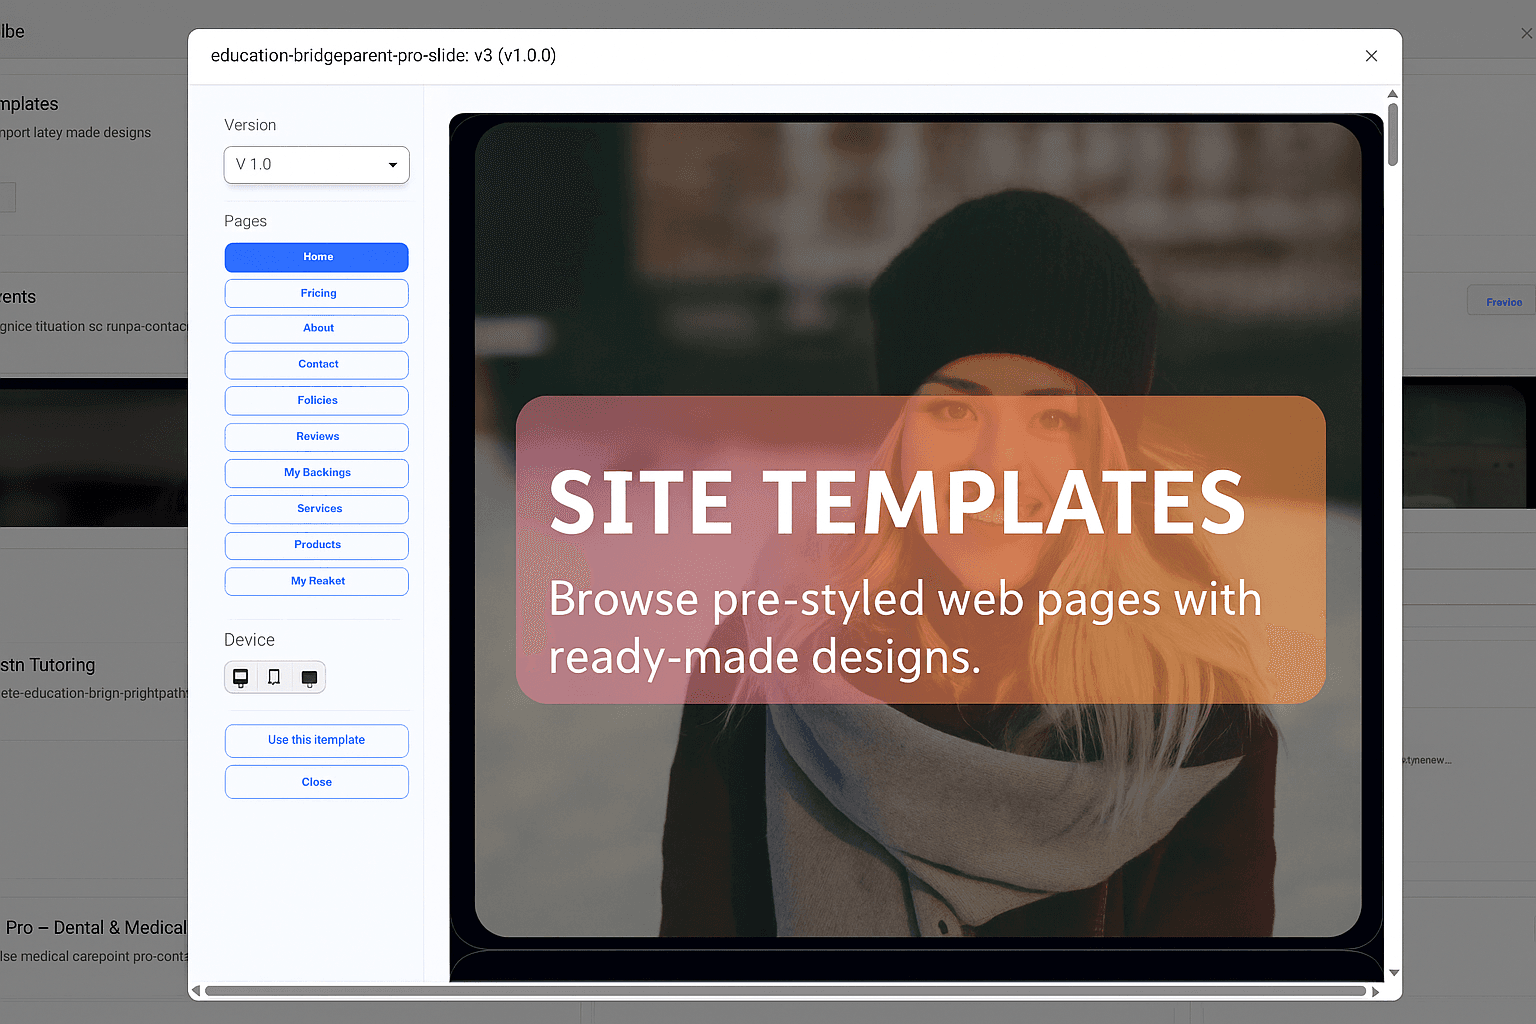The width and height of the screenshot is (1536, 1024).
Task: Select the Home page button
Action: point(316,257)
